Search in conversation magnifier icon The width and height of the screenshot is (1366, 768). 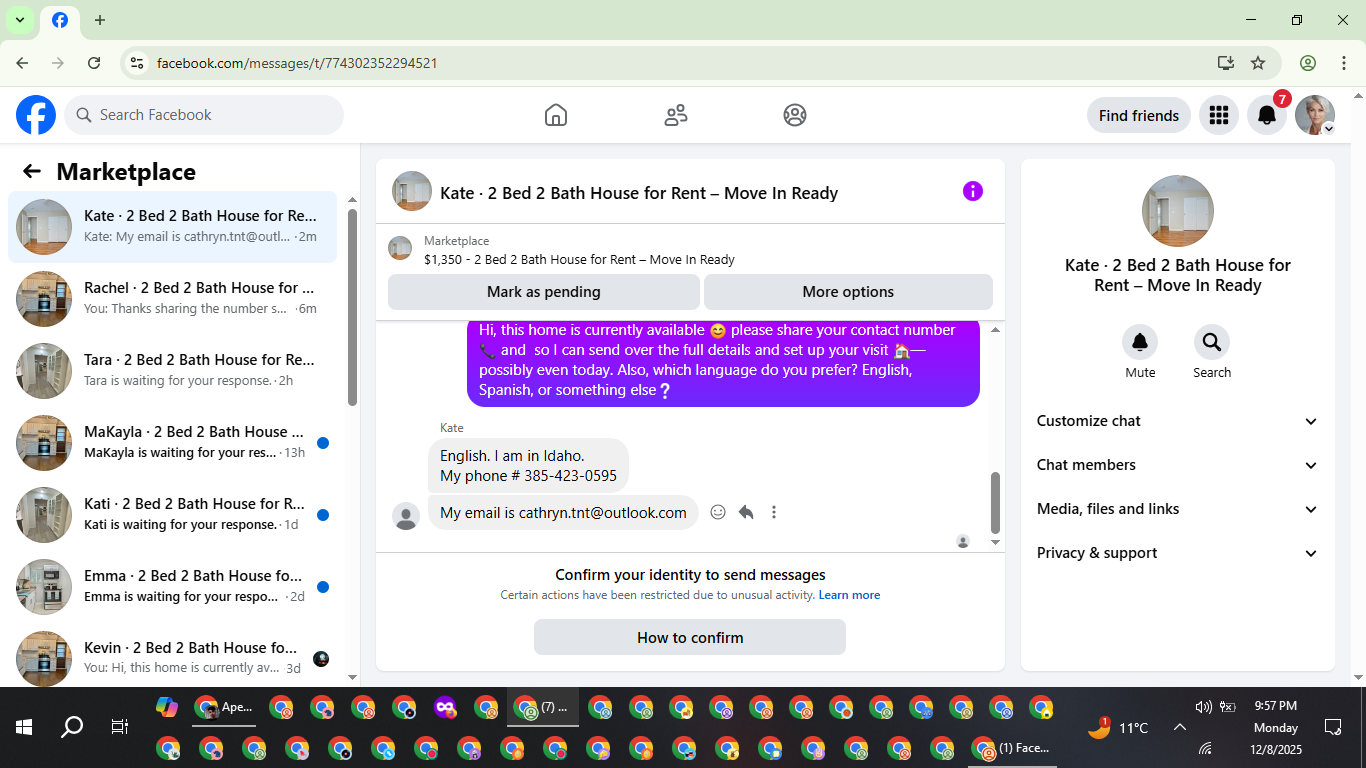pyautogui.click(x=1212, y=343)
